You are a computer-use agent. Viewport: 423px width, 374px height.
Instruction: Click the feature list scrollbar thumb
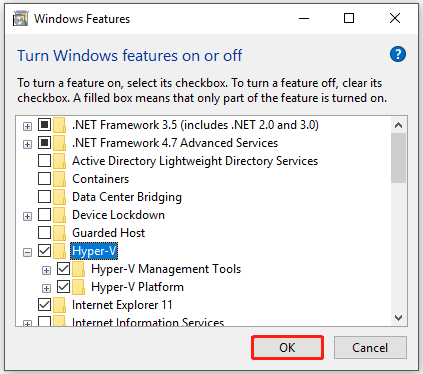coord(398,158)
